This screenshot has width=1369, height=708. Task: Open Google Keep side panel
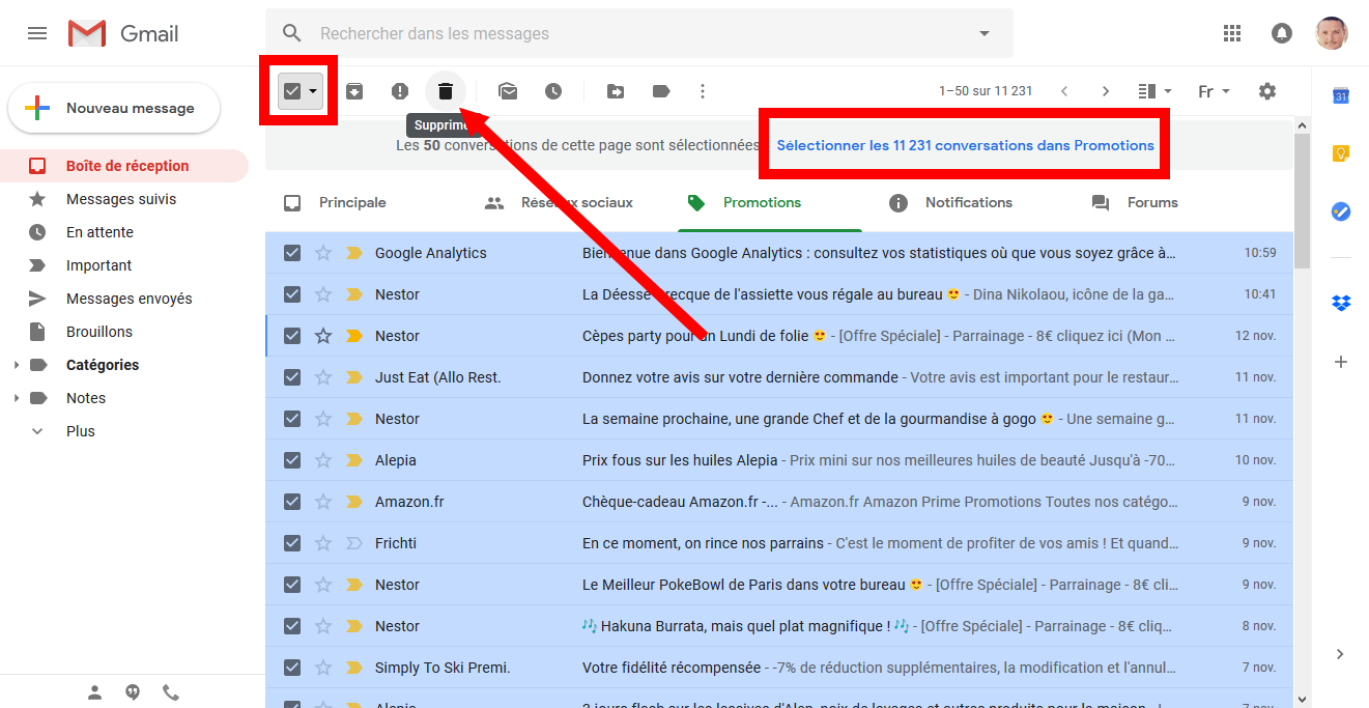pyautogui.click(x=1341, y=154)
